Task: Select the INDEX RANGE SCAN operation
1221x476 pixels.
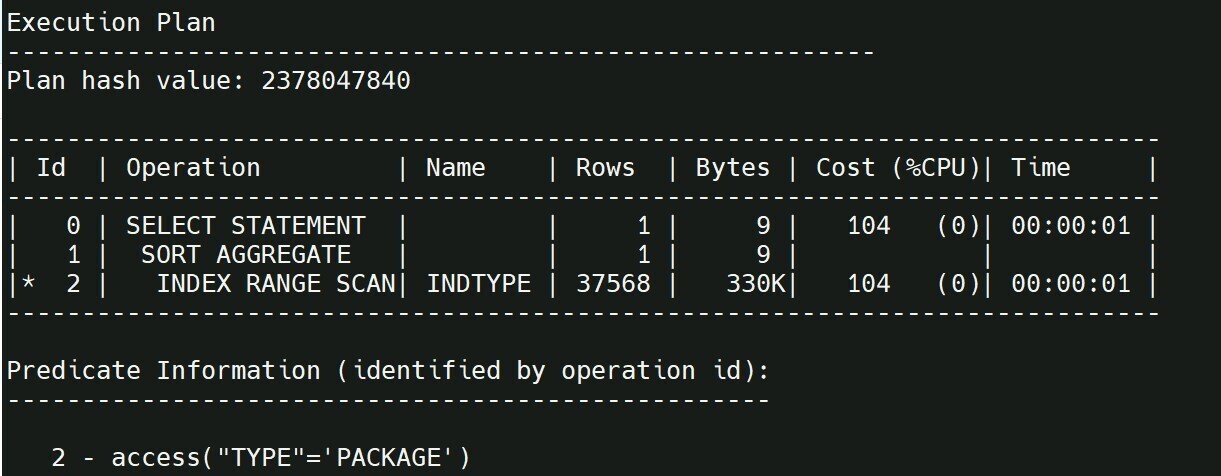Action: (276, 284)
